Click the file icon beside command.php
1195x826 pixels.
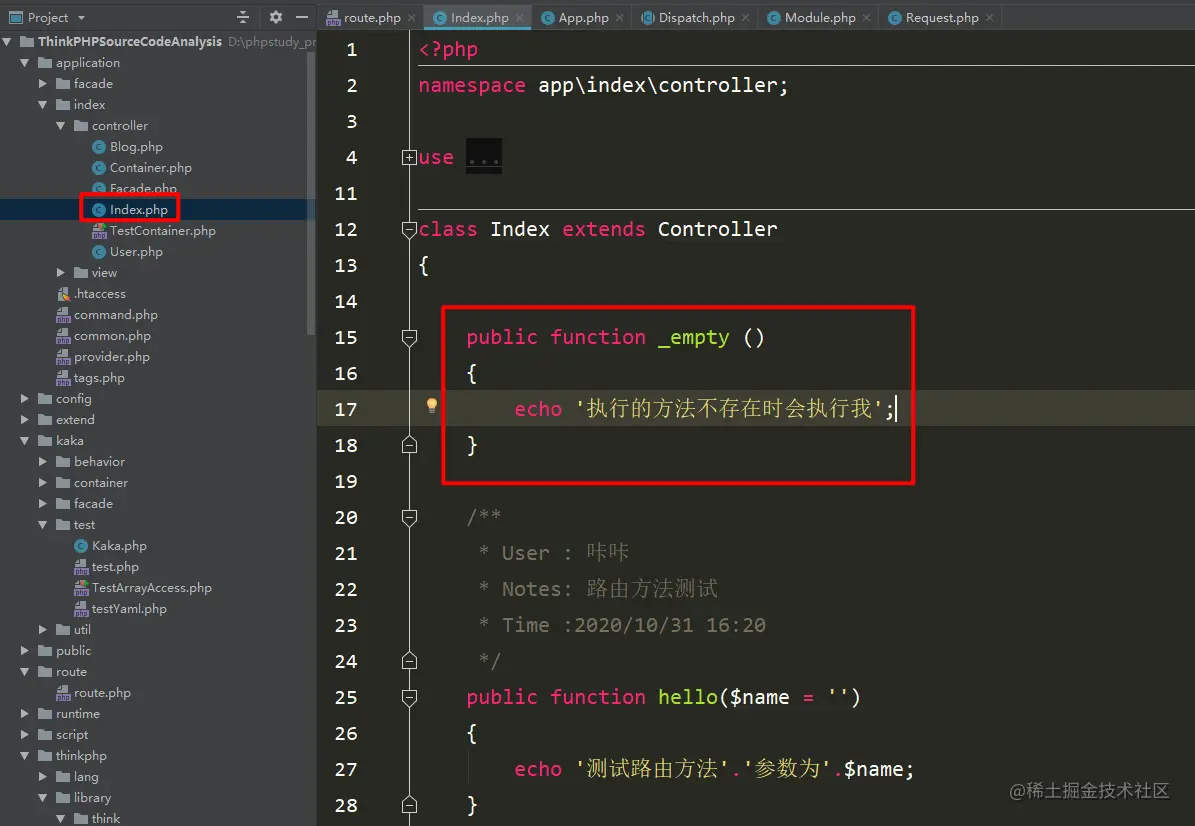(x=62, y=314)
